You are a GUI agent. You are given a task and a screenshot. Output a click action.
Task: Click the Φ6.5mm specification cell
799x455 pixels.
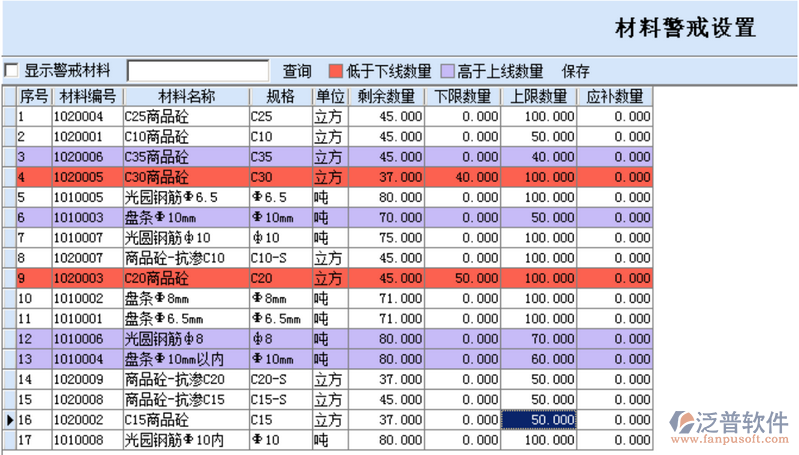click(281, 318)
